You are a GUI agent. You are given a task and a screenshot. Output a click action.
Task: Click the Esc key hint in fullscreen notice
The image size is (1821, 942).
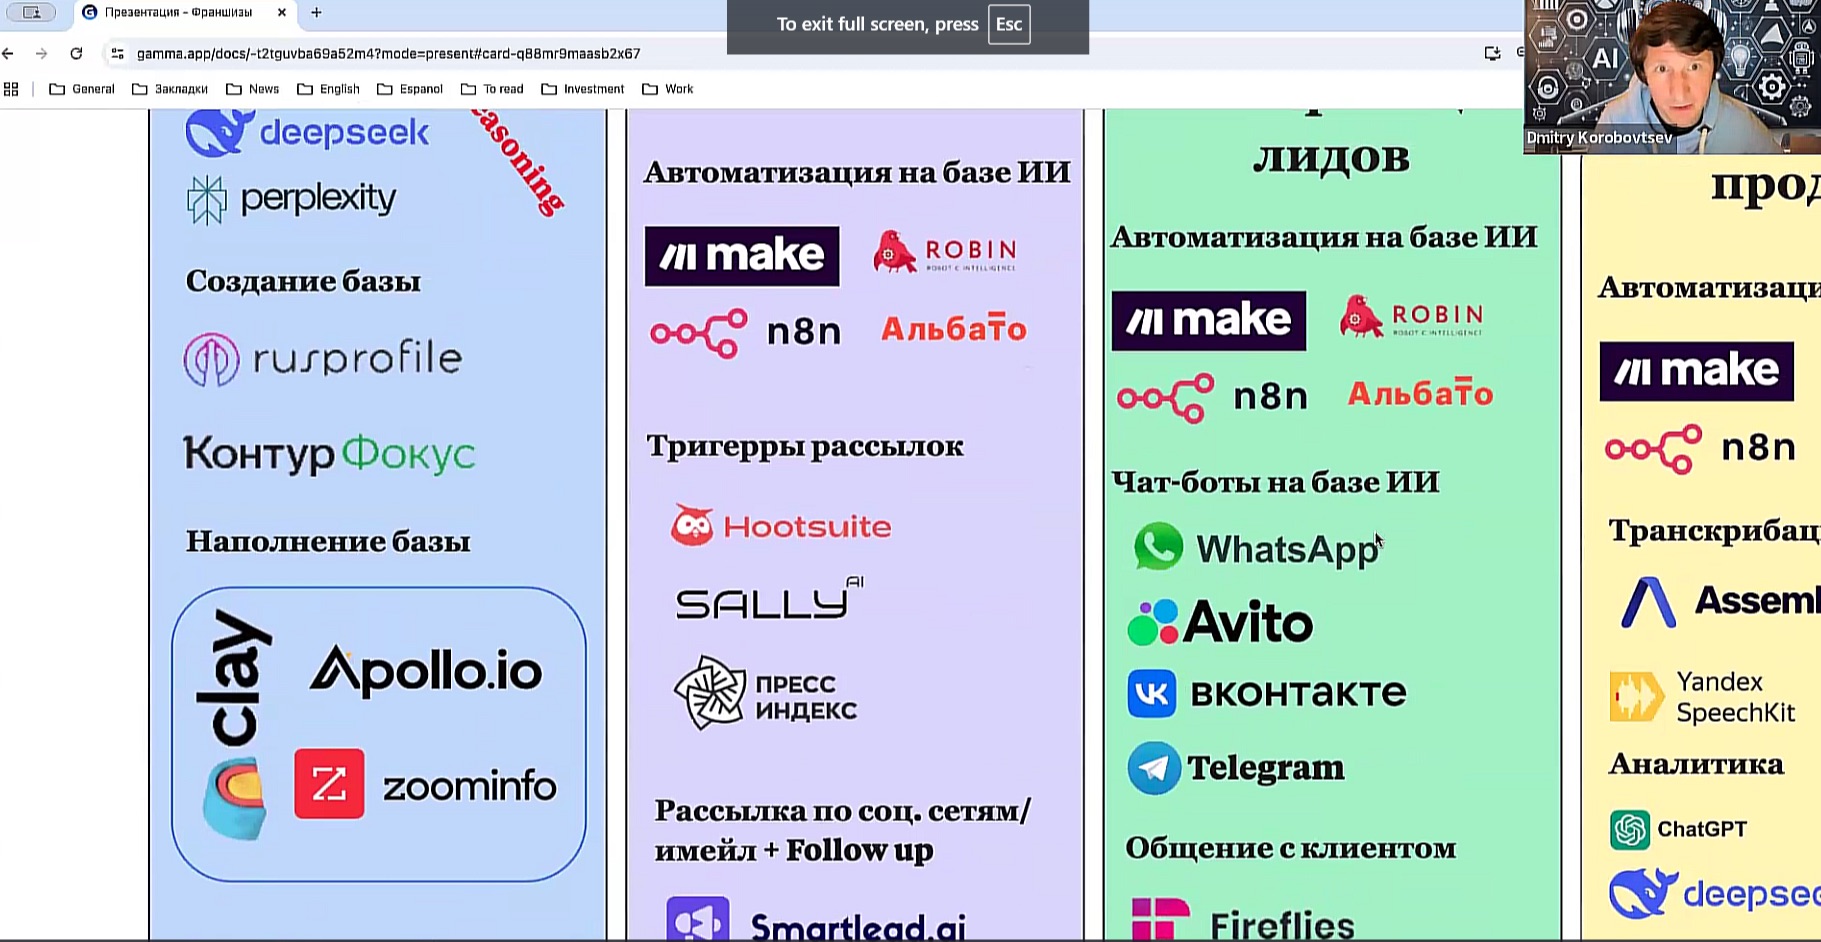point(1009,24)
